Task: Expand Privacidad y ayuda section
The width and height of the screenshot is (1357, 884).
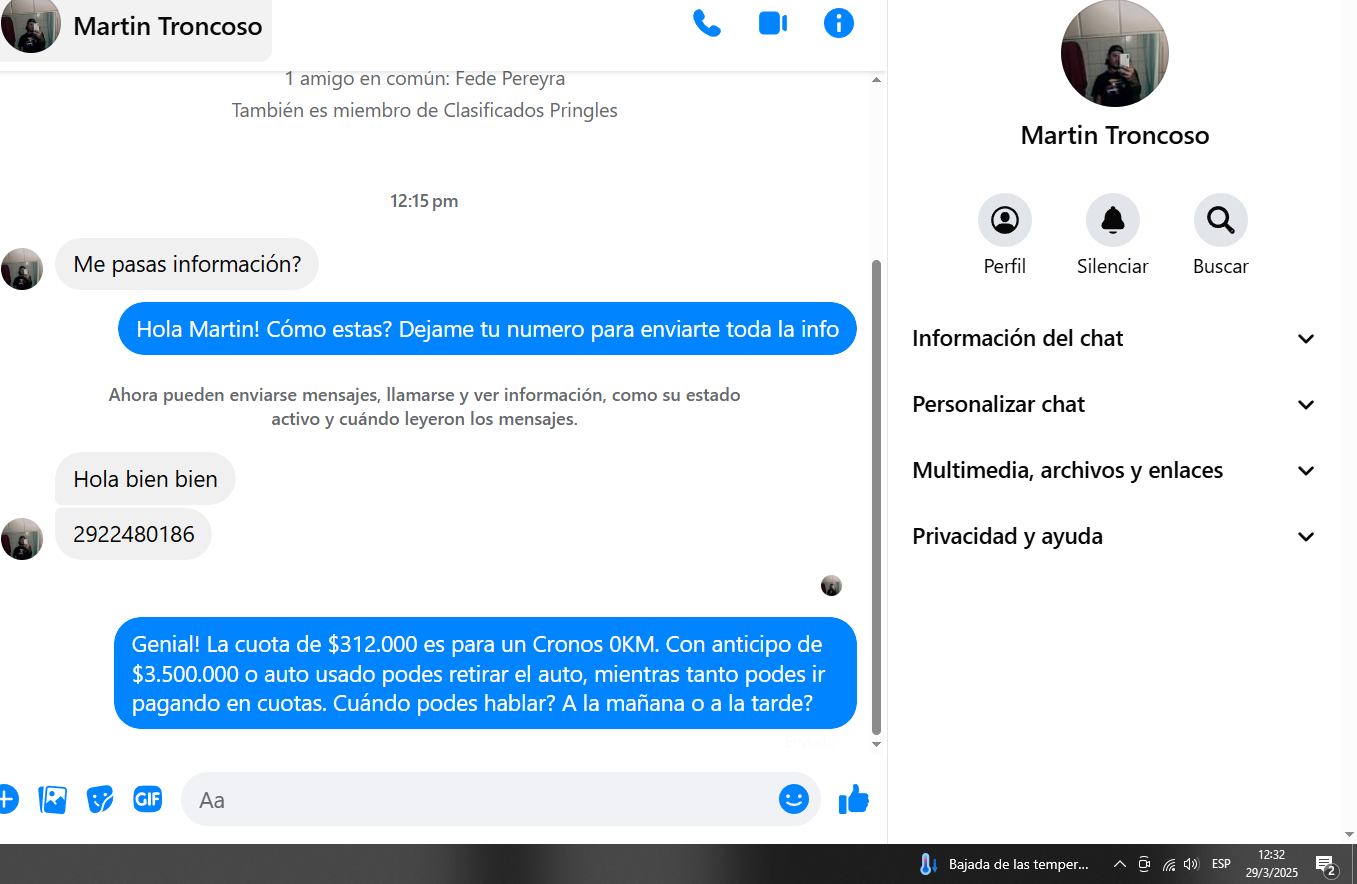Action: tap(1114, 536)
